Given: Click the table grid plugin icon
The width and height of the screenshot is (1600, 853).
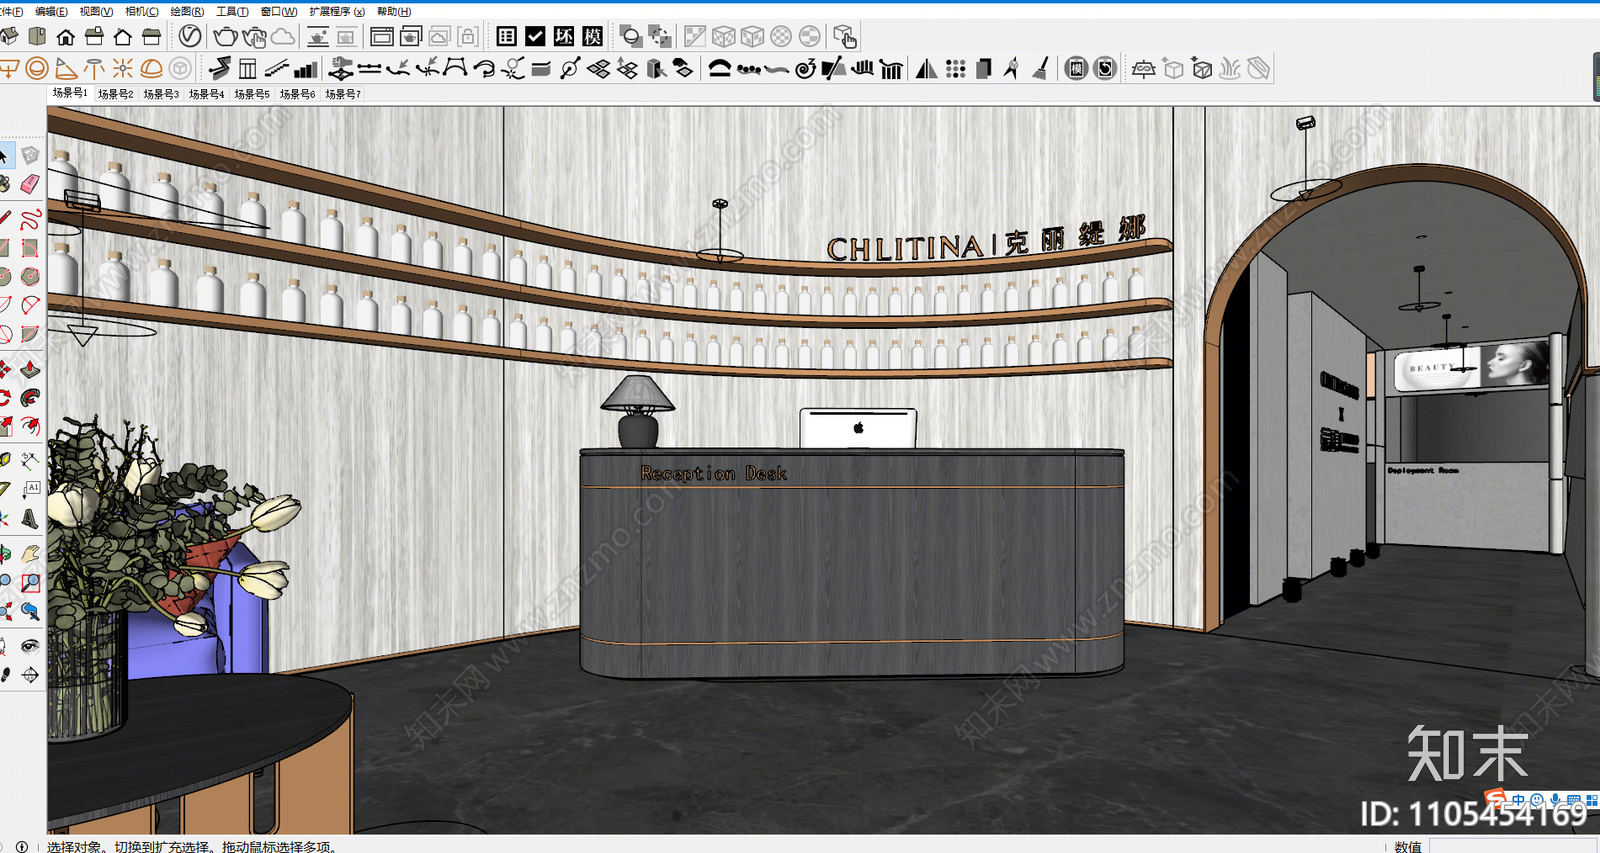Looking at the screenshot, I should (x=507, y=37).
